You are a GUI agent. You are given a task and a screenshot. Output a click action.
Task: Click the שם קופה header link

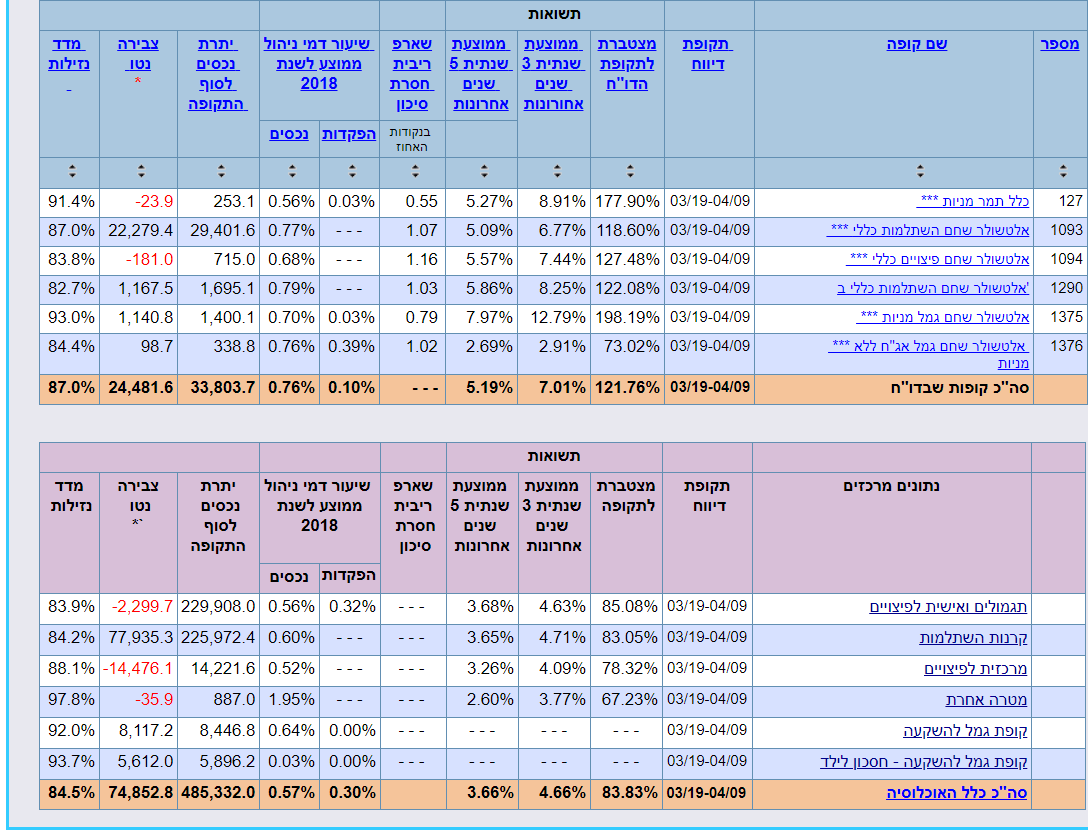(x=917, y=44)
